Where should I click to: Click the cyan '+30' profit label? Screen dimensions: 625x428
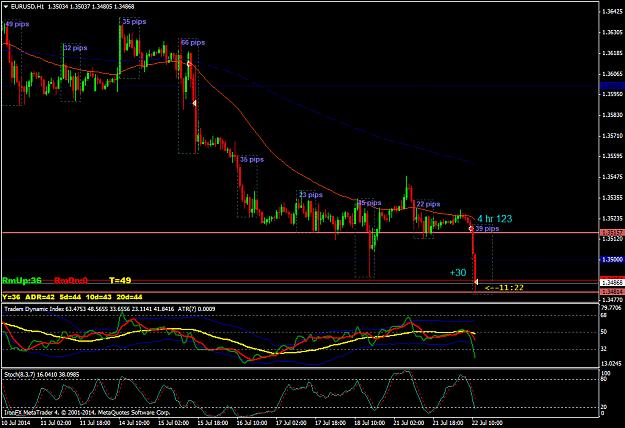click(x=458, y=273)
